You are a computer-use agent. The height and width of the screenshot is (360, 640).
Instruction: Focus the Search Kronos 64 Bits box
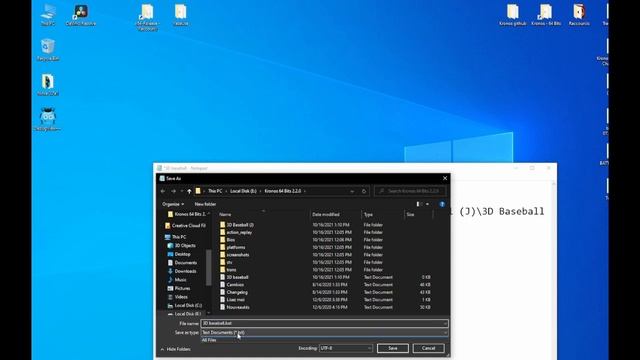[410, 191]
